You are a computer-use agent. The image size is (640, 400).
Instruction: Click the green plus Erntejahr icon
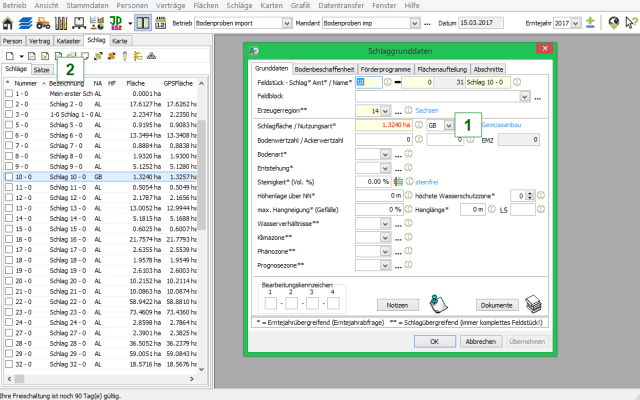click(x=590, y=22)
